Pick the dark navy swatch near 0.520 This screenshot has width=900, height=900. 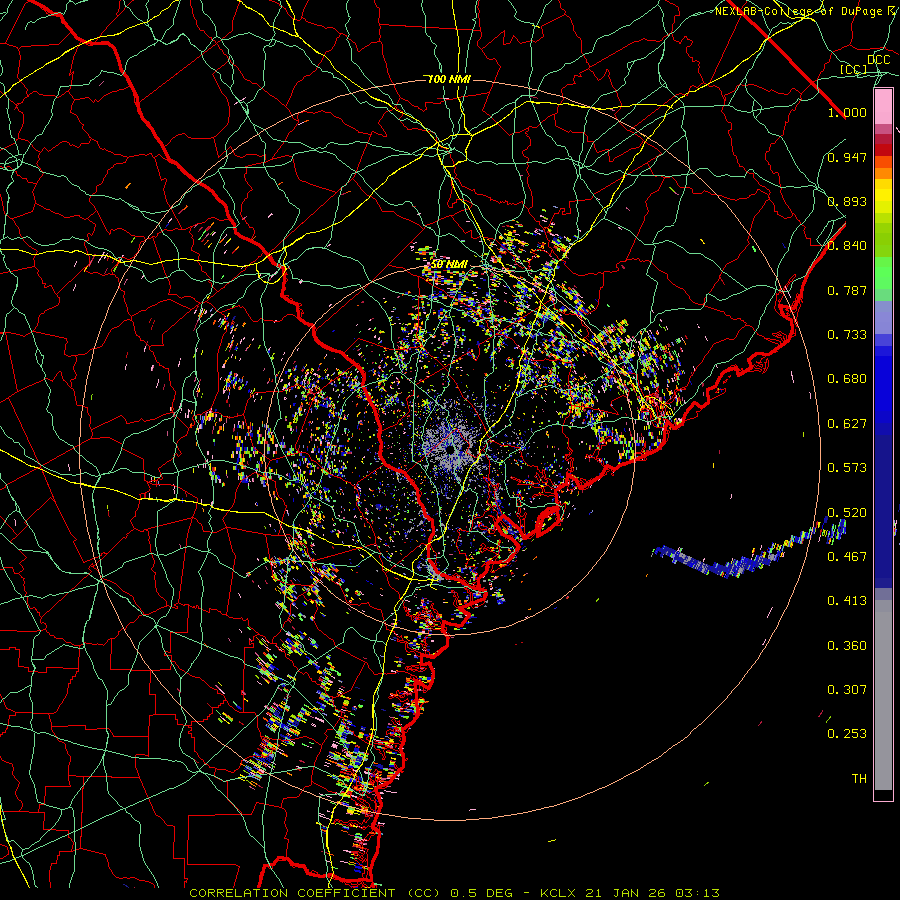tap(883, 511)
